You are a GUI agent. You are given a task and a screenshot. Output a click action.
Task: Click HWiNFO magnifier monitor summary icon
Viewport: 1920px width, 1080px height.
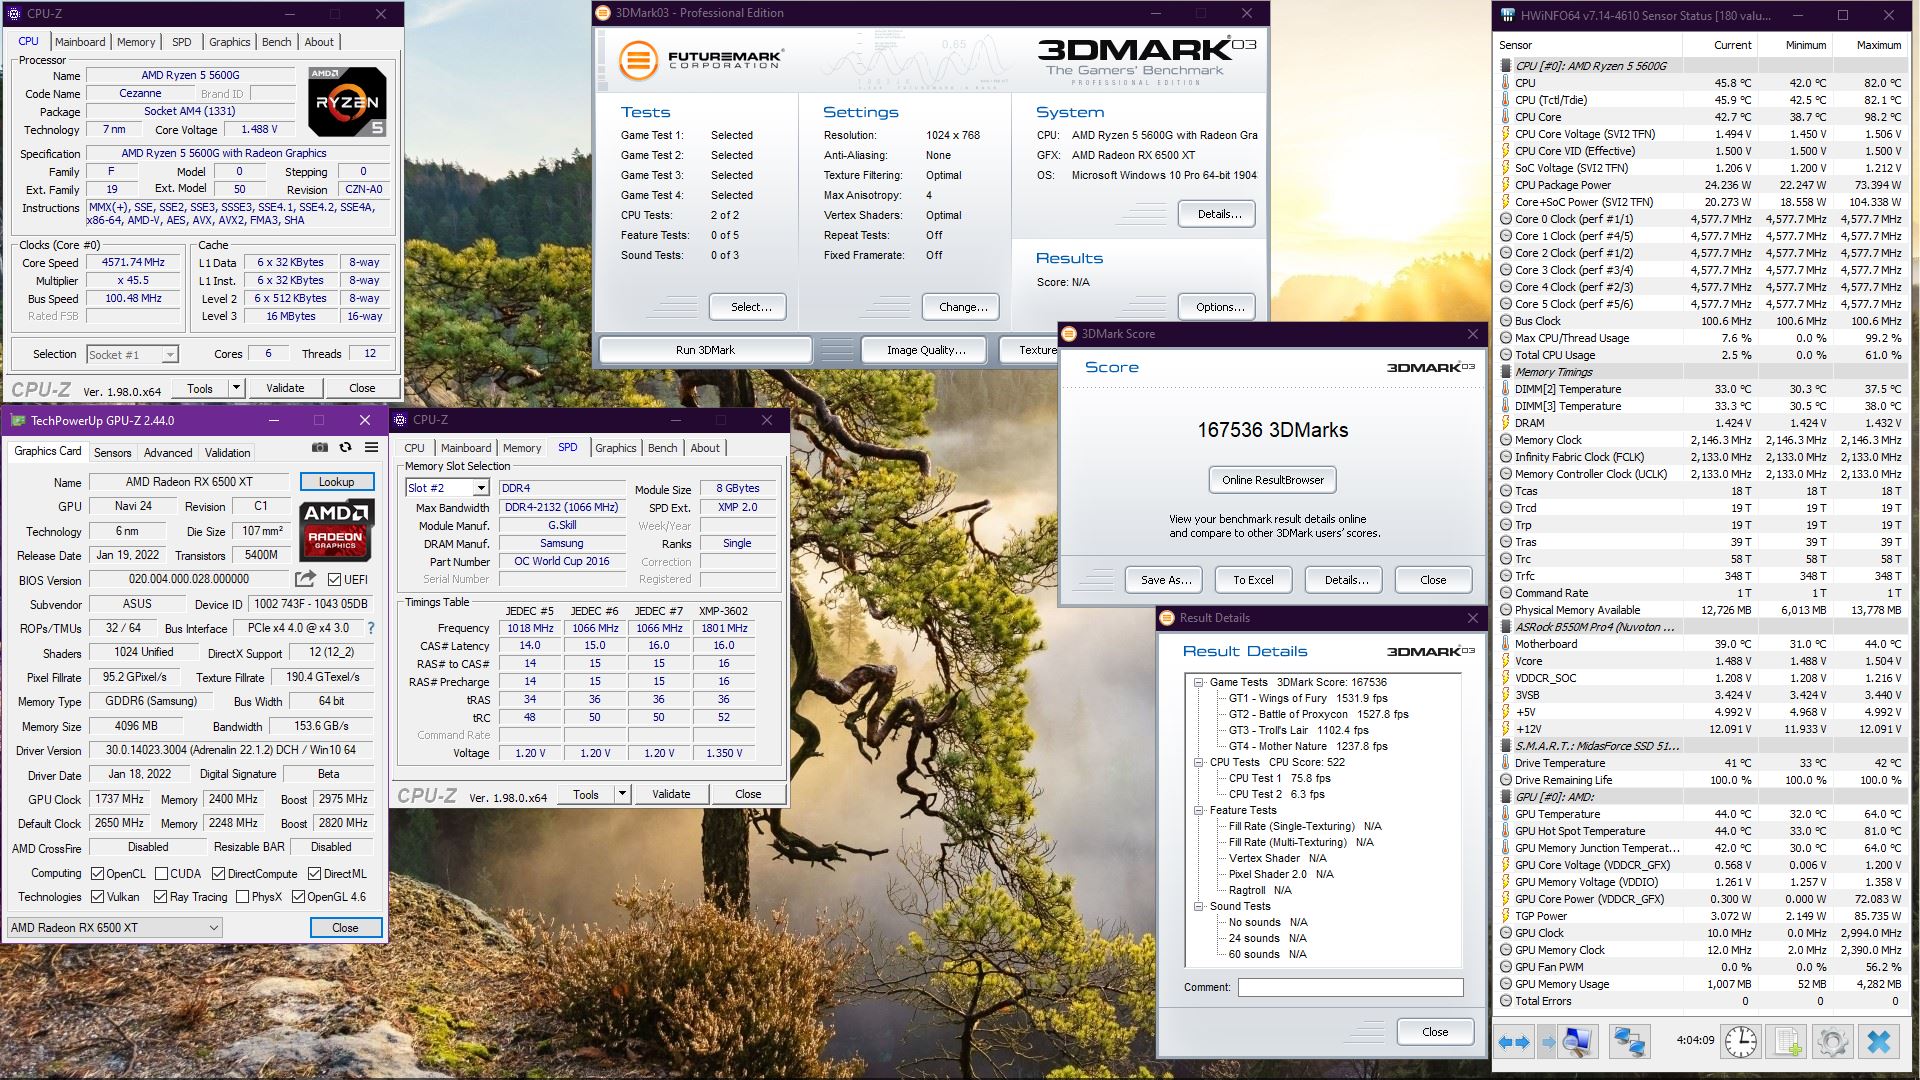(1578, 1042)
